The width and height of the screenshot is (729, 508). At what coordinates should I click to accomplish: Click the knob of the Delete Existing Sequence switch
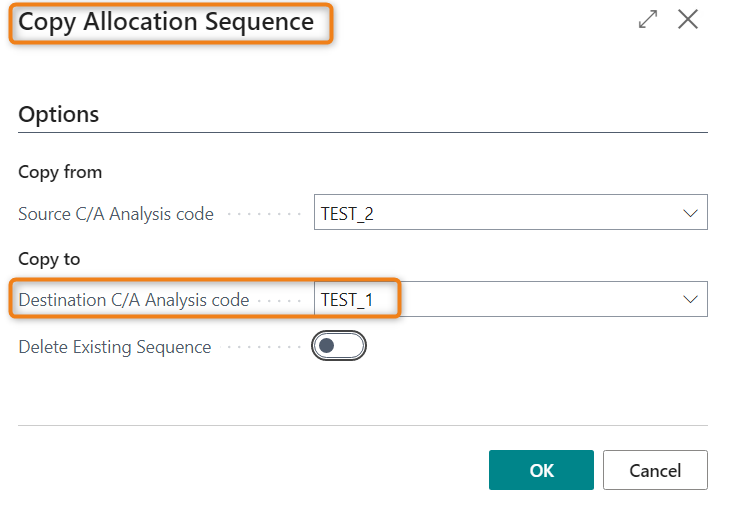tap(327, 346)
